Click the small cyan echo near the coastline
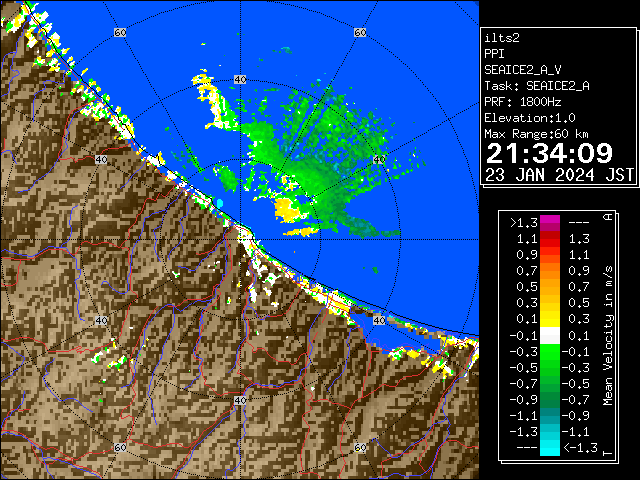The width and height of the screenshot is (640, 480). point(220,203)
